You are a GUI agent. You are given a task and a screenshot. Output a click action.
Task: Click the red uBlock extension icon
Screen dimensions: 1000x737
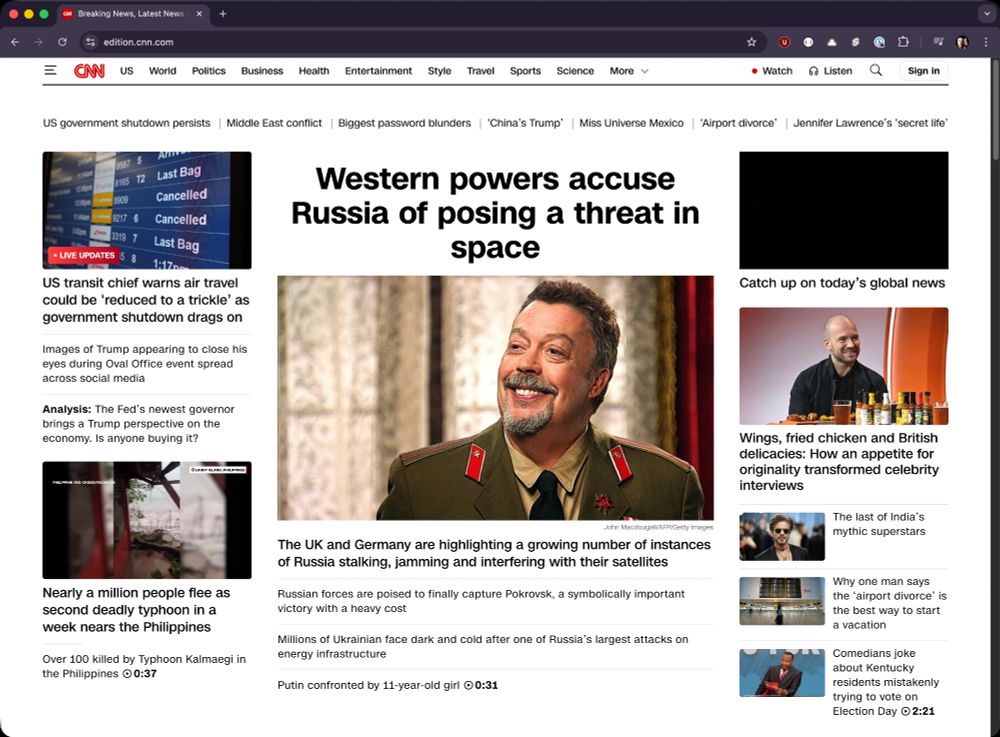tap(785, 42)
